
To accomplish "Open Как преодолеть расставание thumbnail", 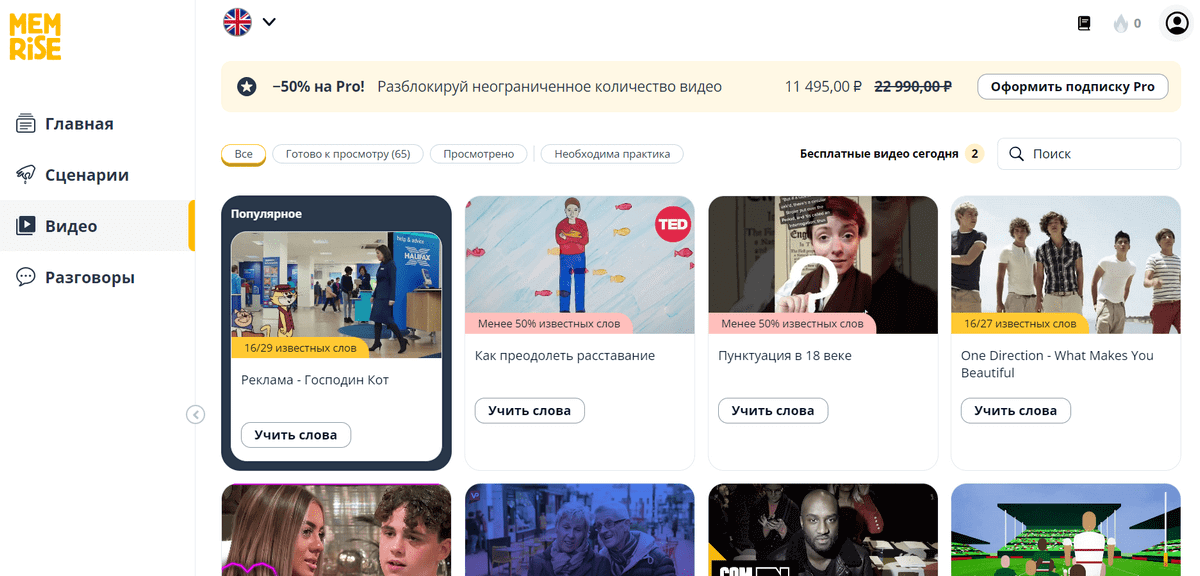I will 580,264.
